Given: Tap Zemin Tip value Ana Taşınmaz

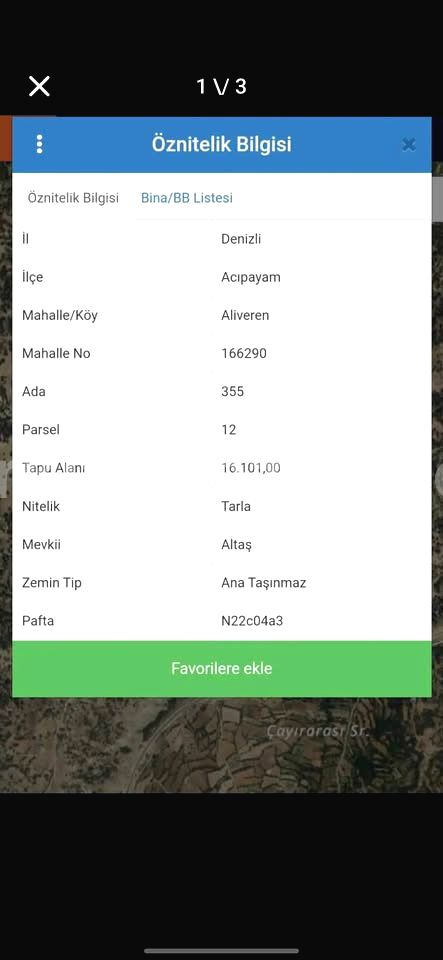Looking at the screenshot, I should (263, 583).
